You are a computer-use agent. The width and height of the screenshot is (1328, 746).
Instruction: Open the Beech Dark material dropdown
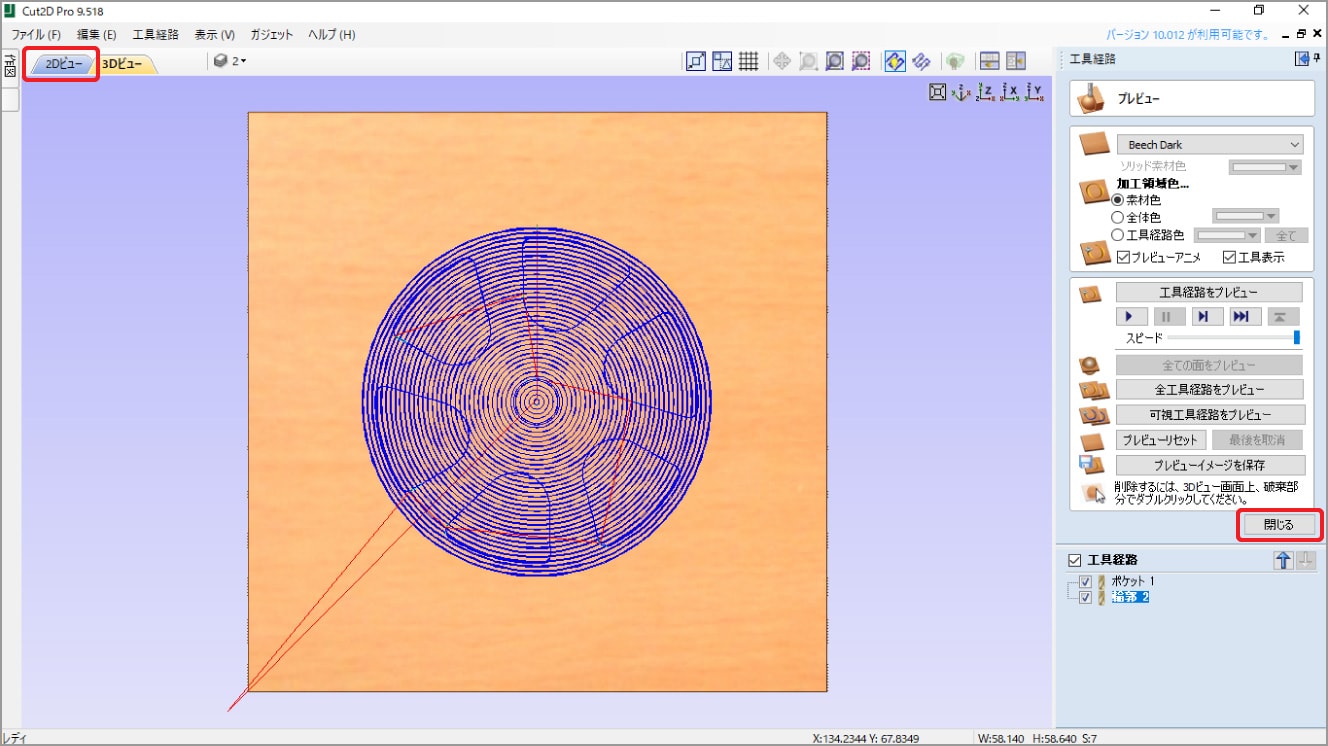tap(1210, 145)
